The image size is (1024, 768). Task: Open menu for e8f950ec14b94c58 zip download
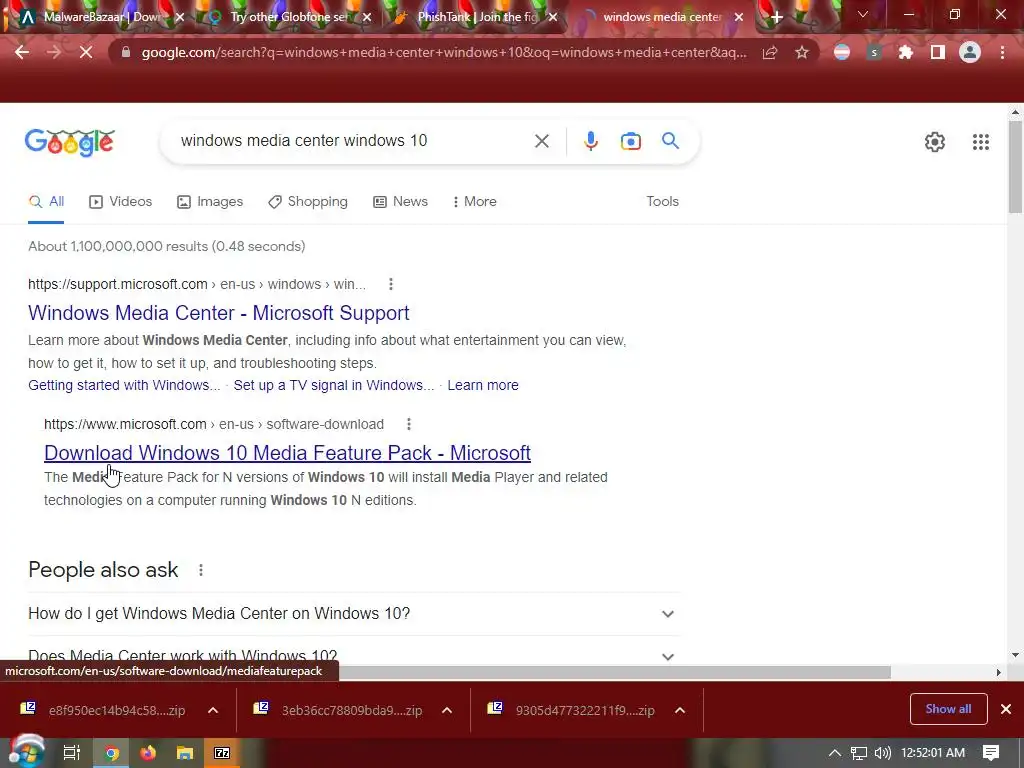click(x=213, y=711)
